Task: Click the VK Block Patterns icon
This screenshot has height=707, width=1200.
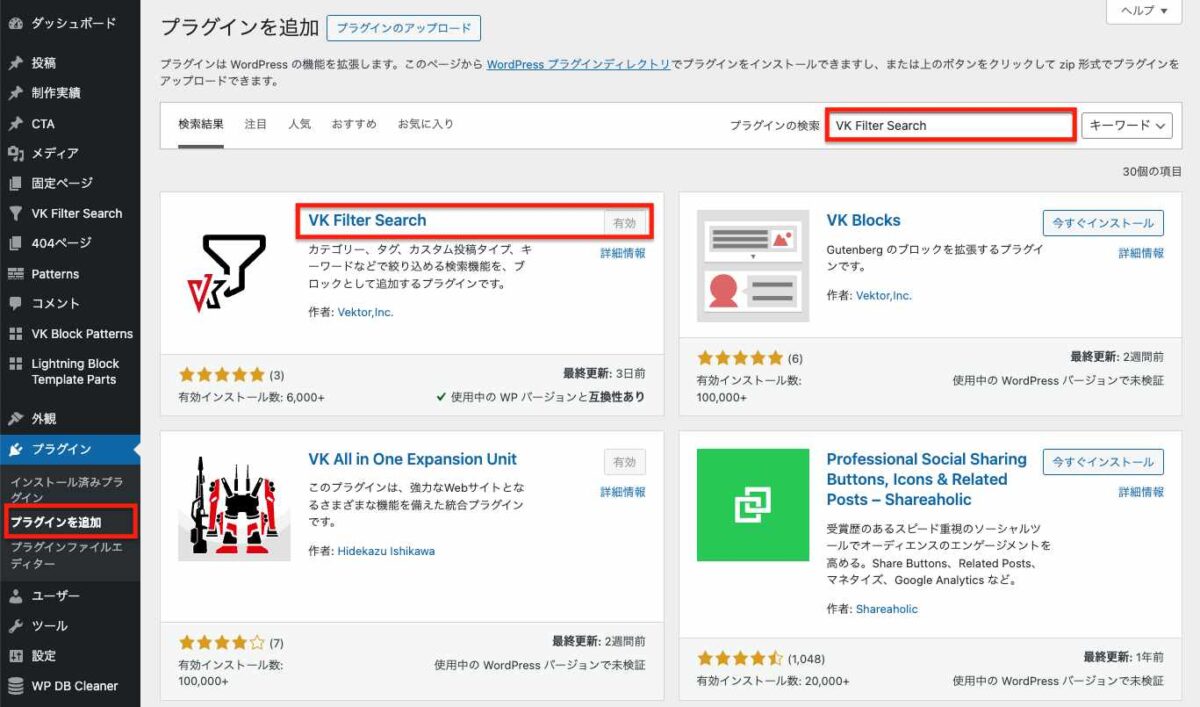Action: (14, 333)
